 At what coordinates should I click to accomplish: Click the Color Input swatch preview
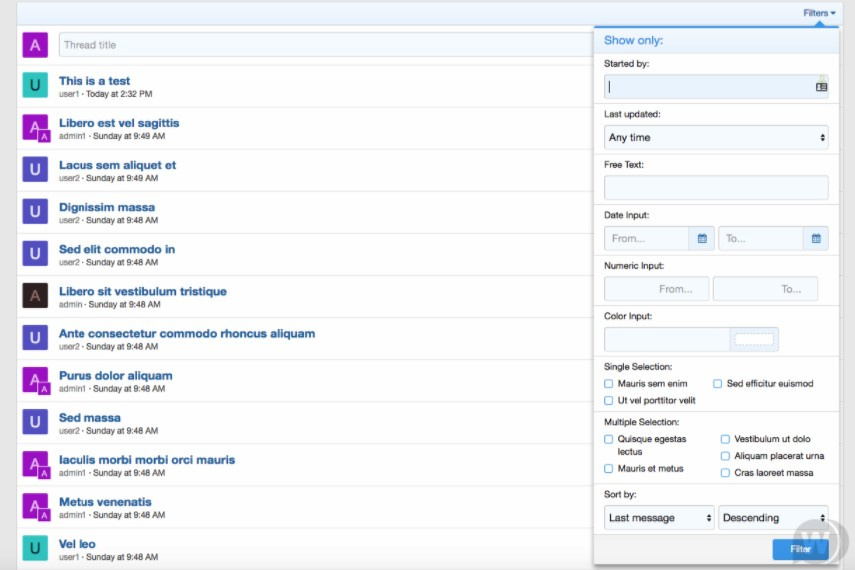[x=754, y=340]
